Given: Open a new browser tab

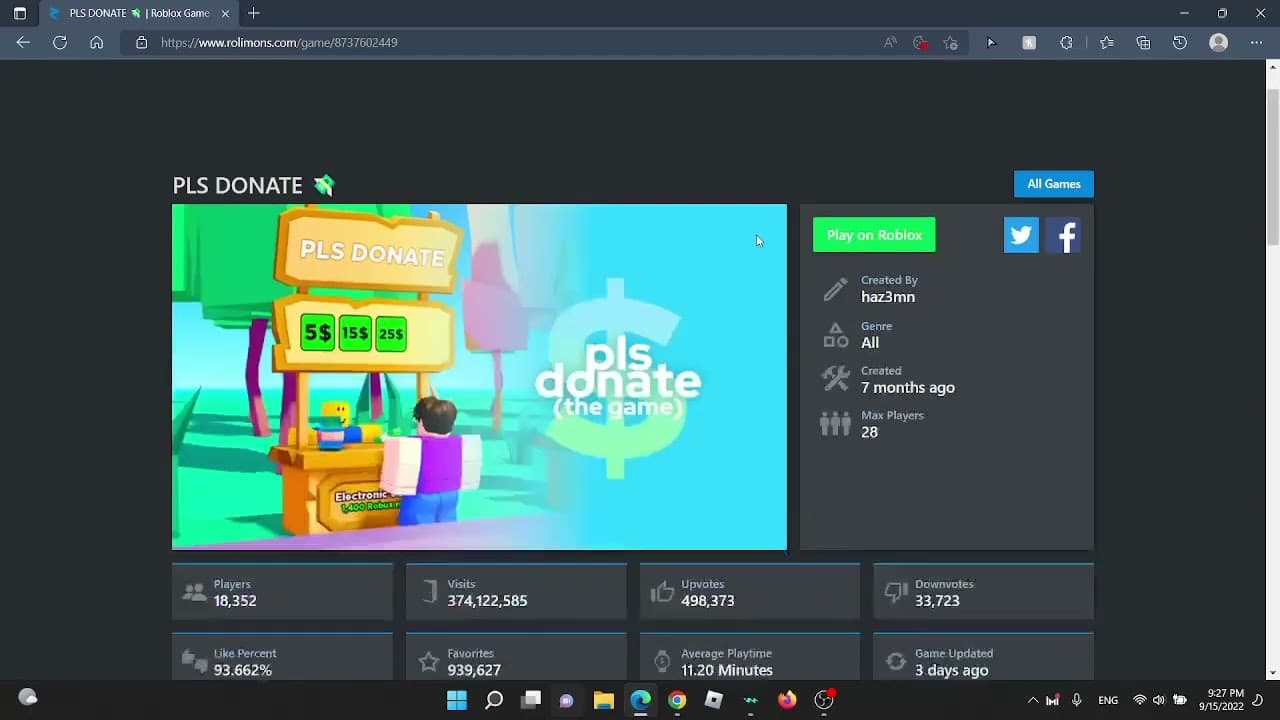Looking at the screenshot, I should click(x=253, y=14).
